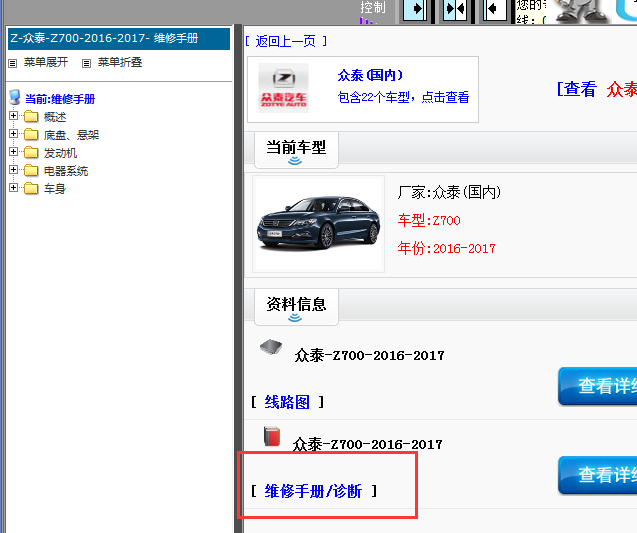Click the red book icon above 维修手册
637x533 pixels.
tap(272, 437)
